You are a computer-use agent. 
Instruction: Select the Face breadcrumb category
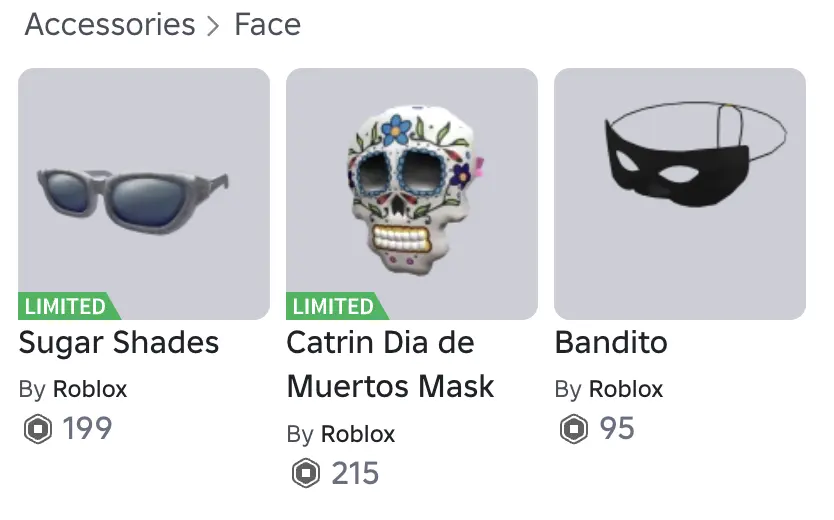coord(267,25)
